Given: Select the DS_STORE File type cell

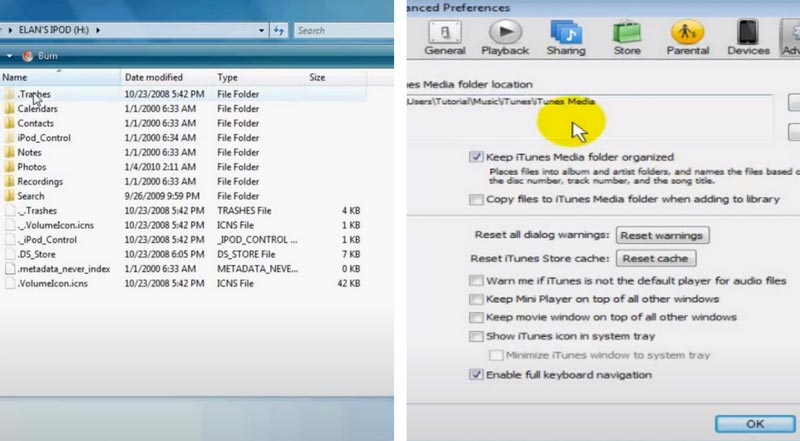Looking at the screenshot, I should [x=246, y=254].
